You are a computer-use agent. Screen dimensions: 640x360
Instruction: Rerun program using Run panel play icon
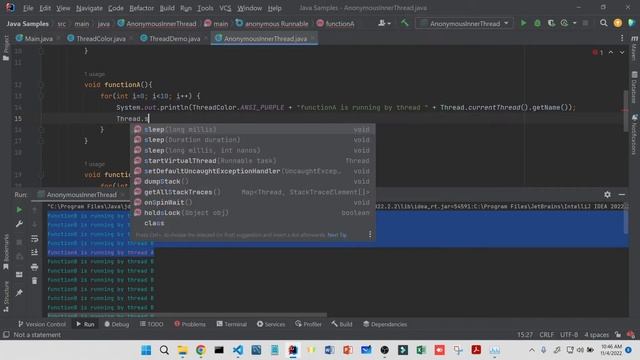click(19, 209)
